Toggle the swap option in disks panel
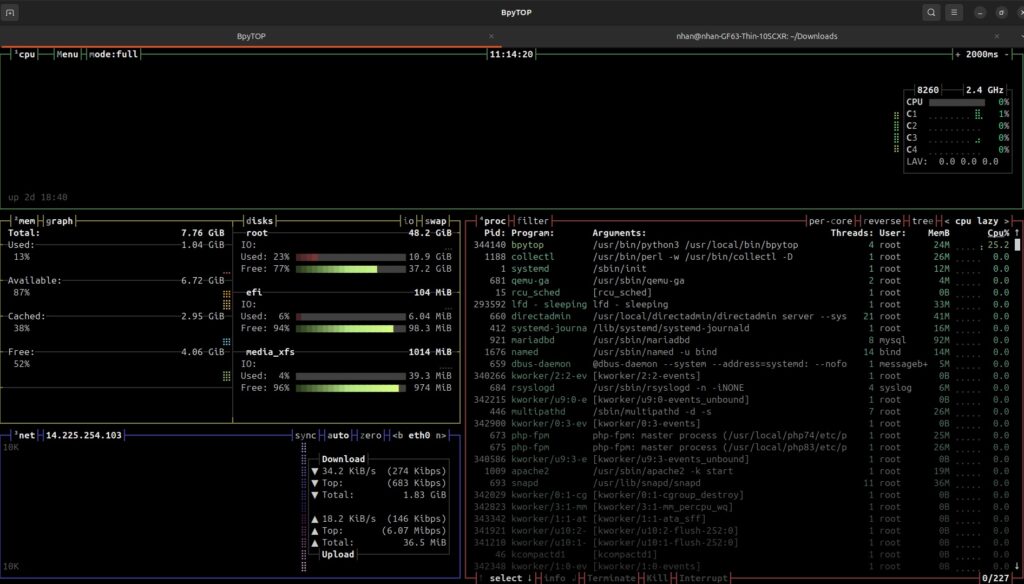 437,220
